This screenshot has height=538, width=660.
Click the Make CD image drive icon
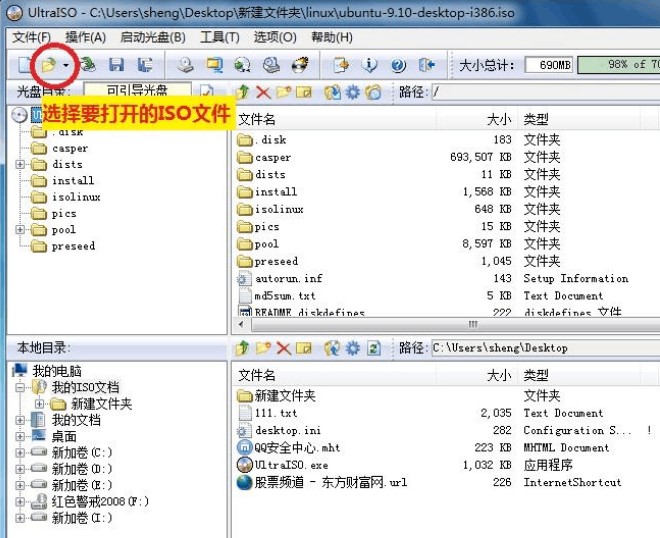coord(186,65)
